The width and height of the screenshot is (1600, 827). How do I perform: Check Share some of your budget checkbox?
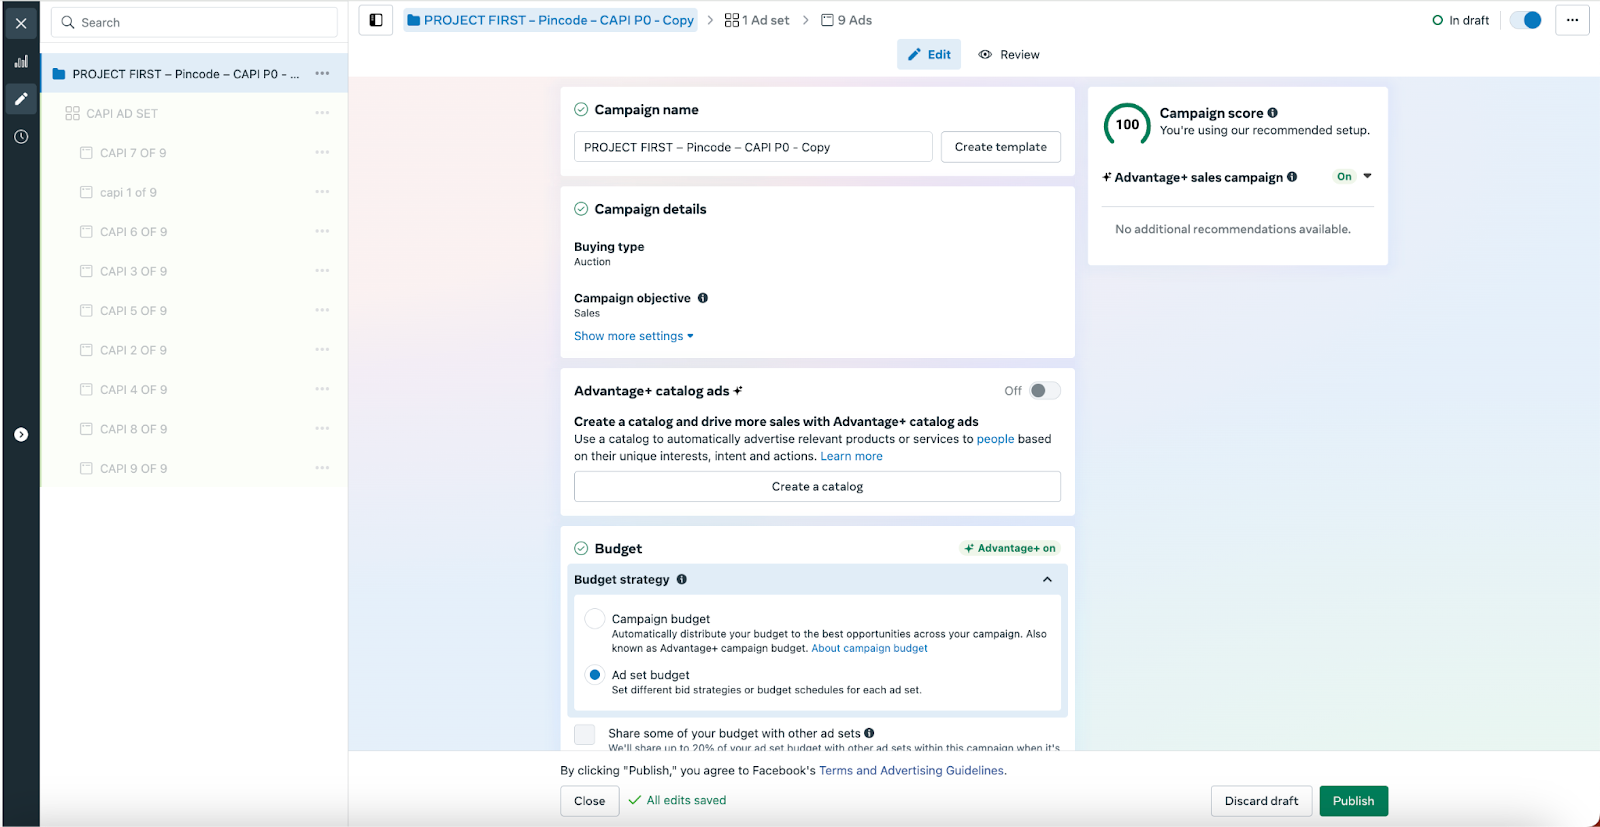pos(585,735)
